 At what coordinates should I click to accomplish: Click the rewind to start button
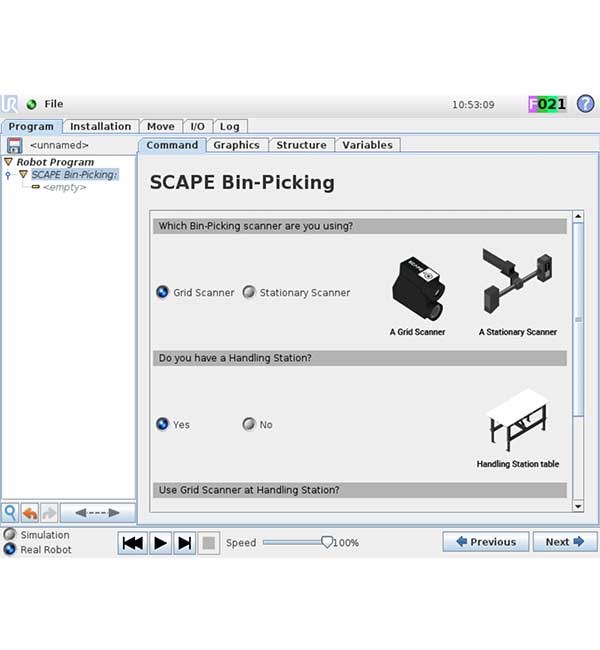pyautogui.click(x=133, y=543)
